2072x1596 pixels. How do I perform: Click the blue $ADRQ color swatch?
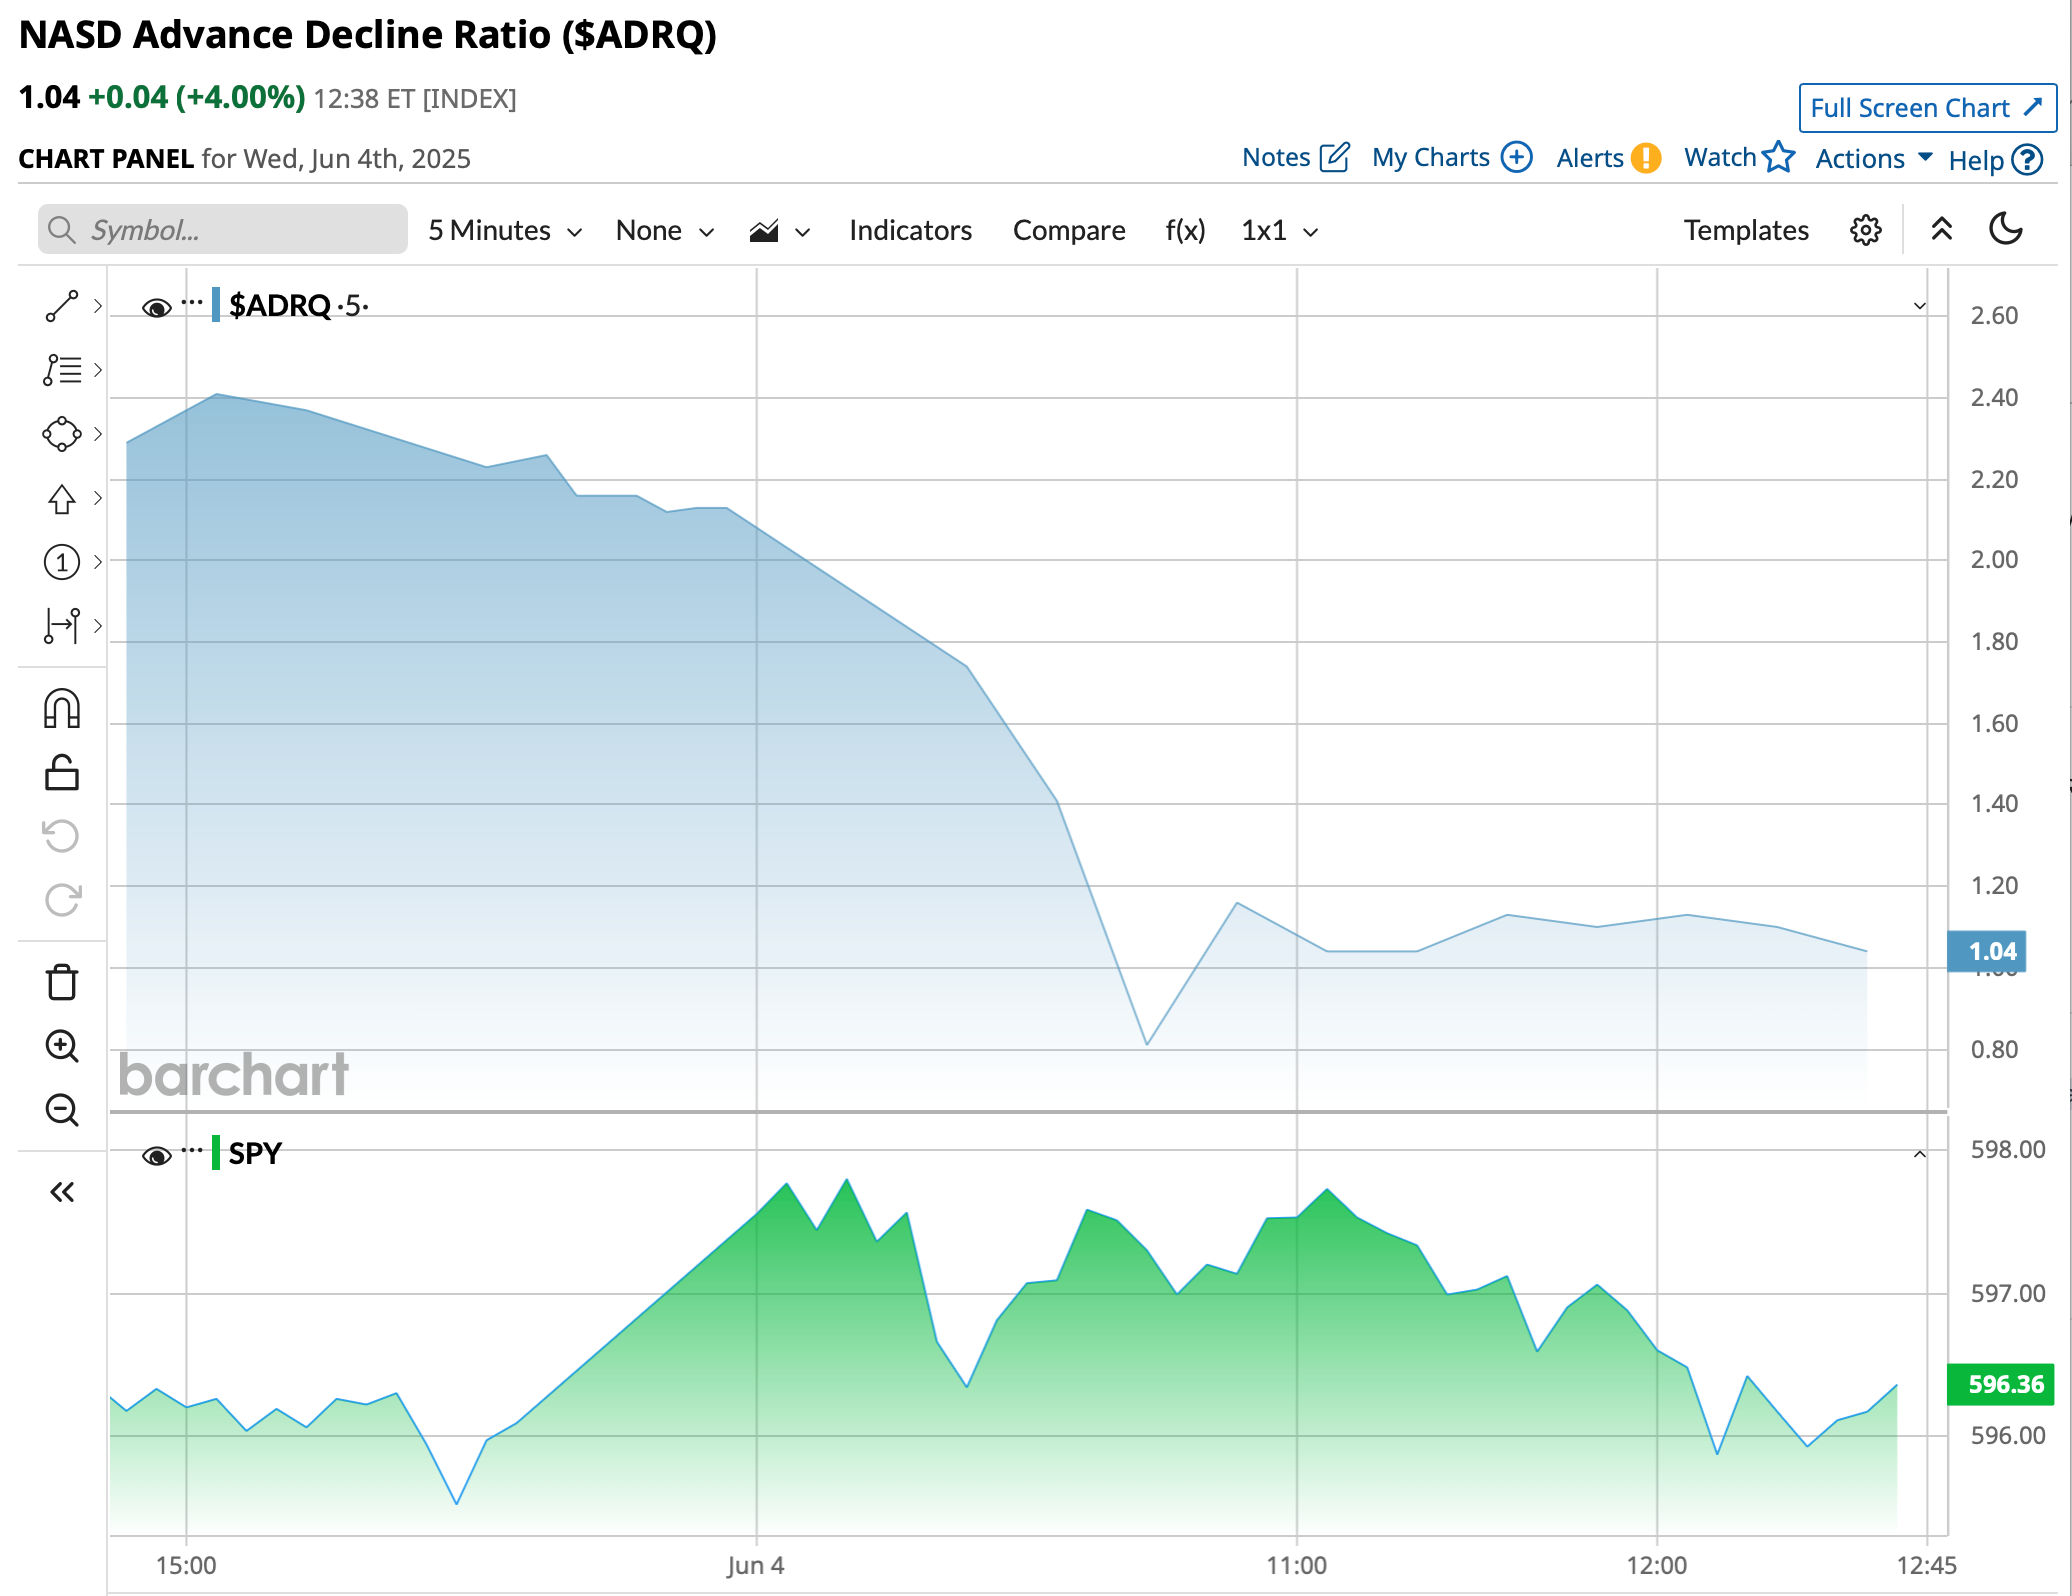tap(216, 305)
